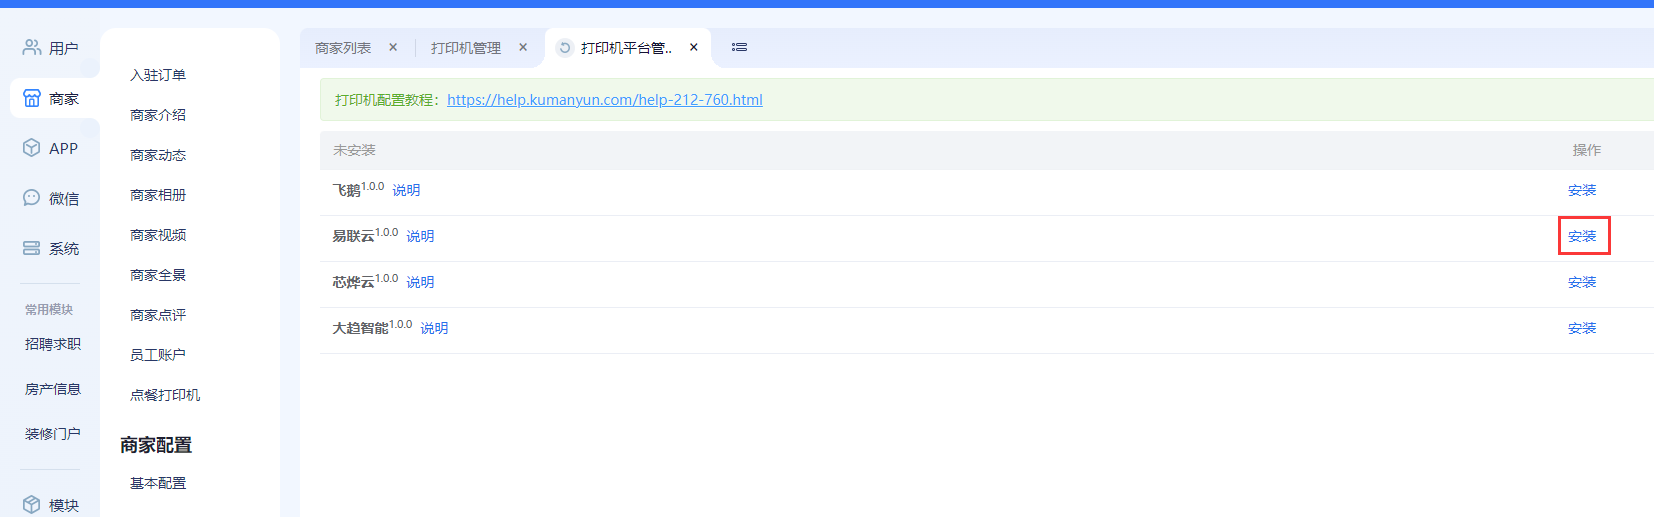Image resolution: width=1654 pixels, height=517 pixels.
Task: Open the 系统 server icon section
Action: click(x=32, y=248)
